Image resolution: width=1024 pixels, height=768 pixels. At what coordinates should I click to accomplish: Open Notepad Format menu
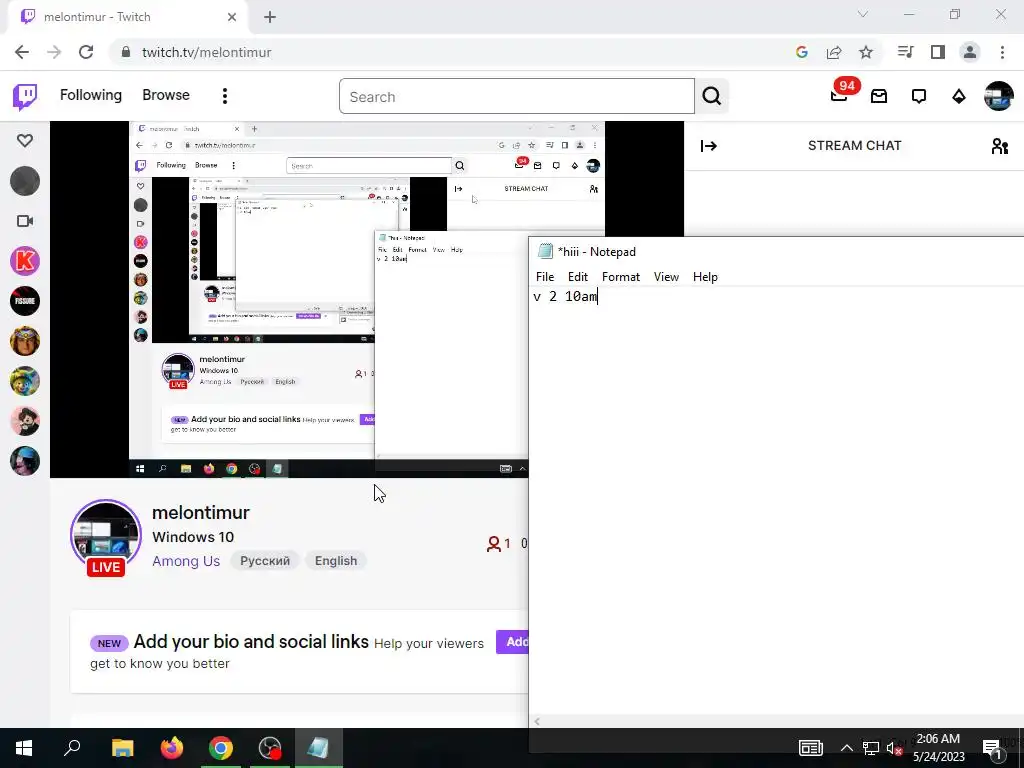tap(620, 277)
